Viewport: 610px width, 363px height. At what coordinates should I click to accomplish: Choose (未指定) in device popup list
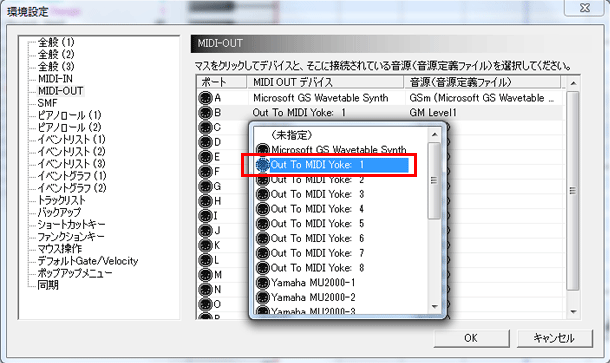coord(292,135)
